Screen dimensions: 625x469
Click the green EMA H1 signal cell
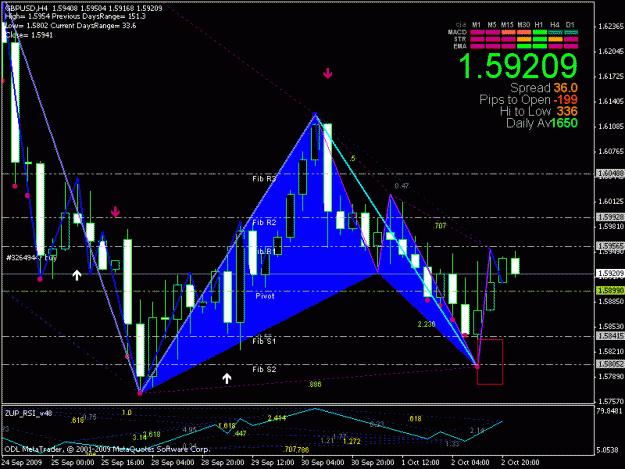(539, 46)
